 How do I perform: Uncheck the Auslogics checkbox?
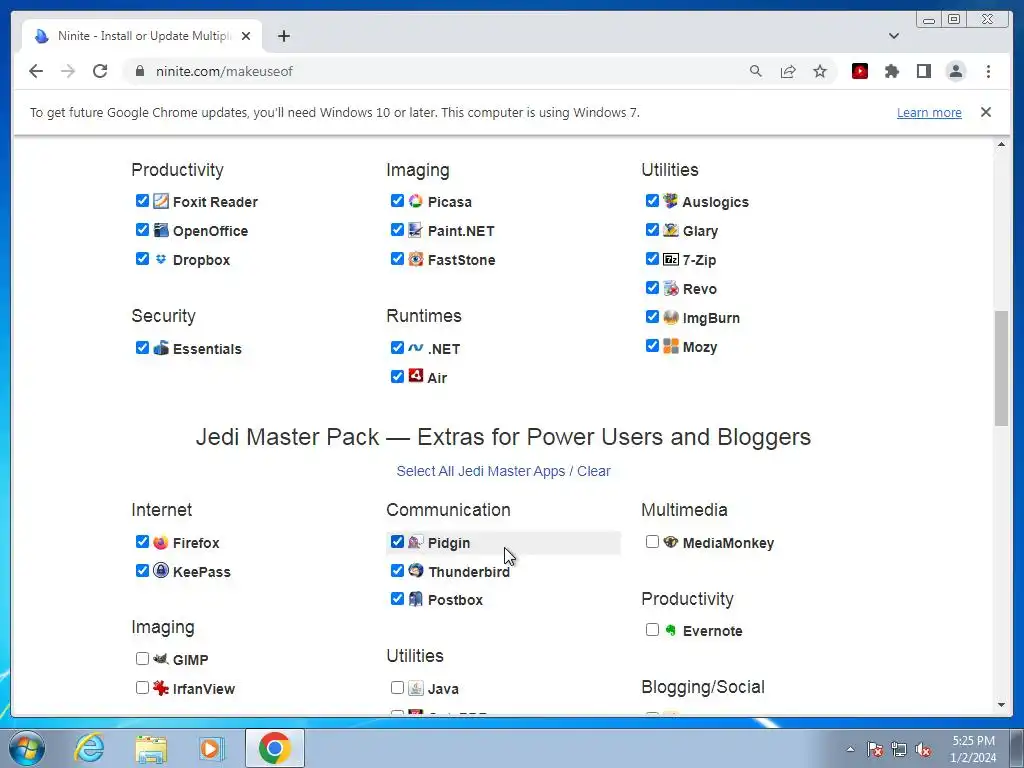point(652,200)
